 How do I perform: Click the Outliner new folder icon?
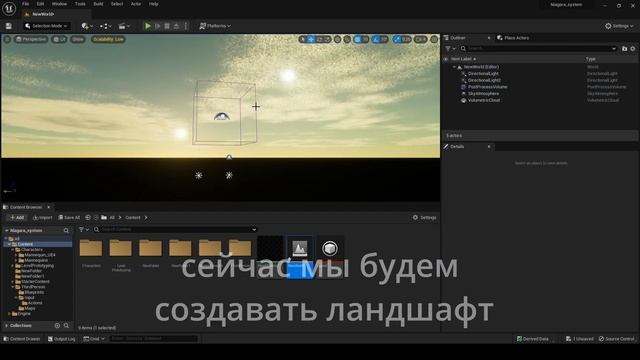click(x=624, y=49)
